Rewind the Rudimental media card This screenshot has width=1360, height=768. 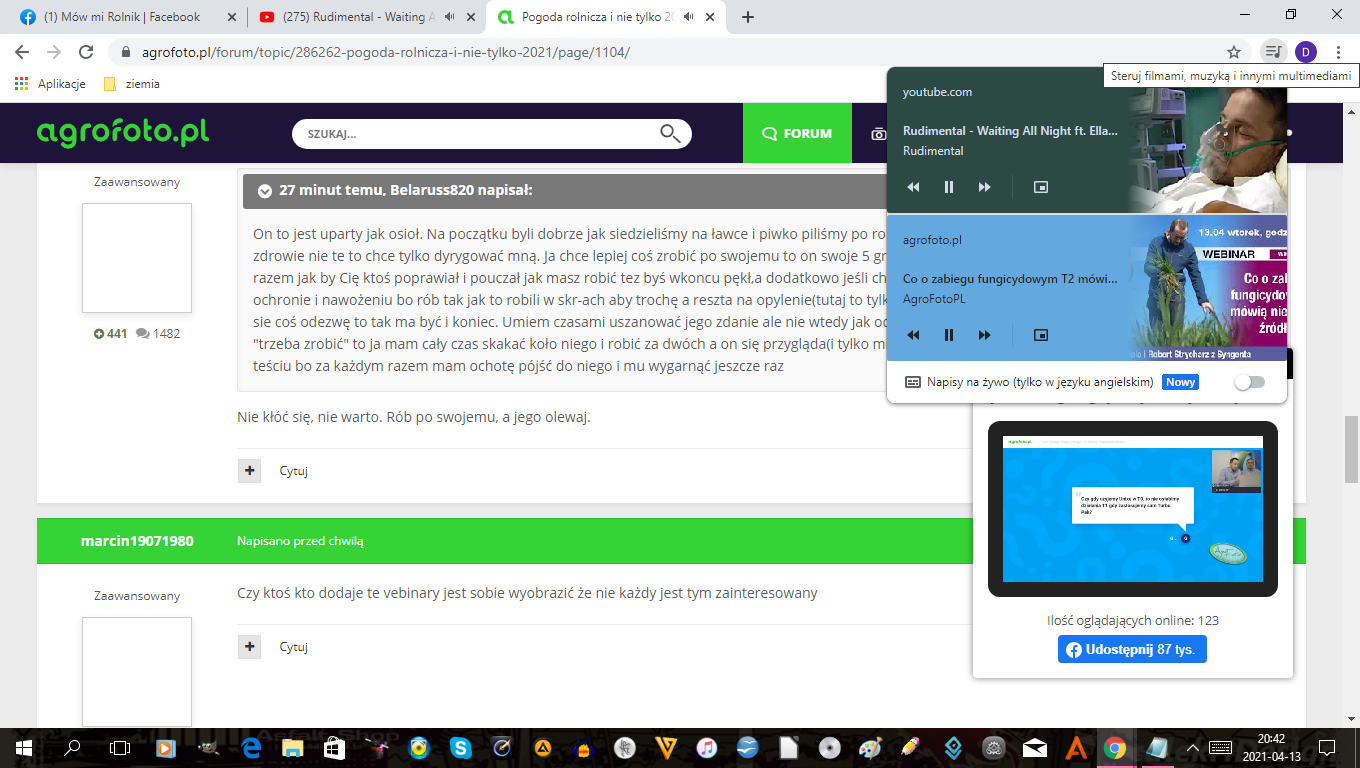point(913,187)
